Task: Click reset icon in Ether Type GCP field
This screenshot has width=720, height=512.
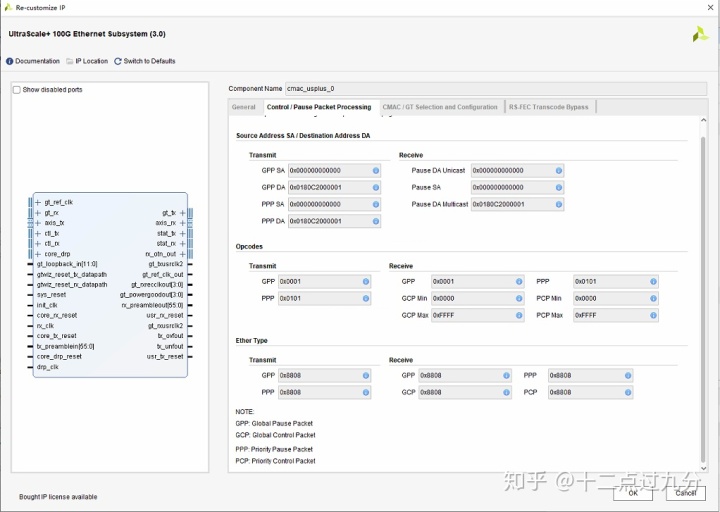Action: tap(506, 393)
